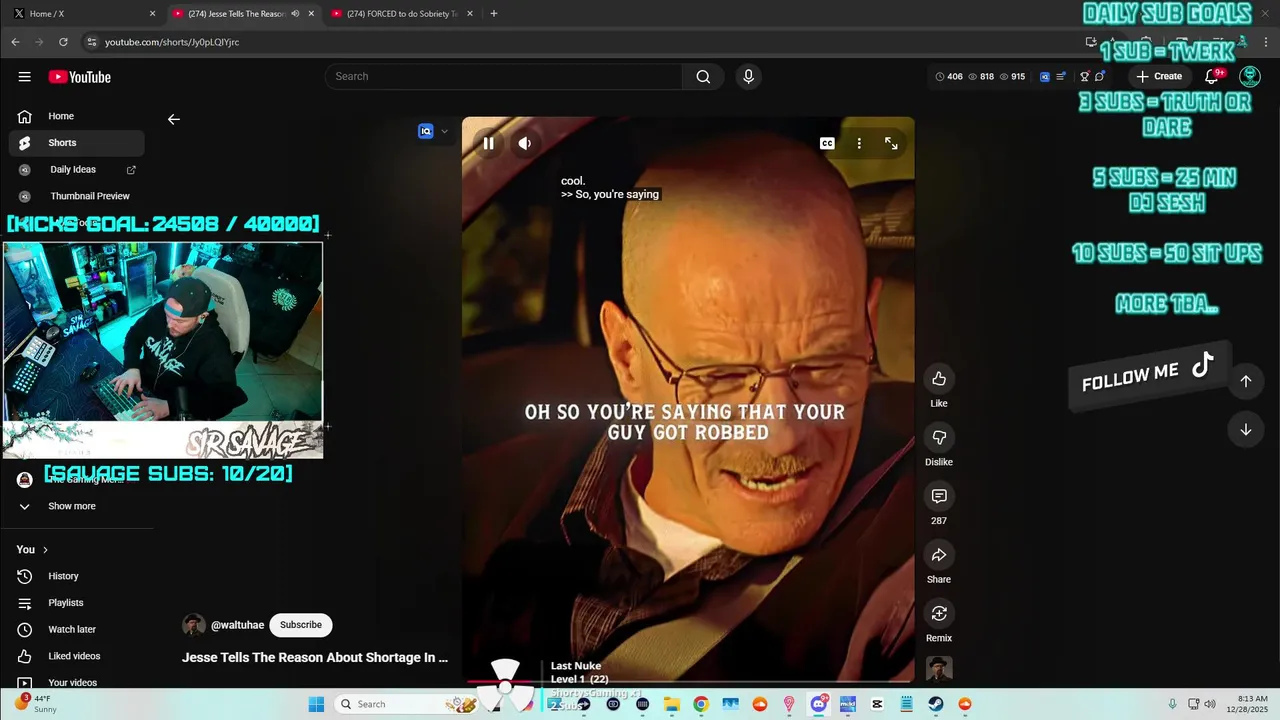Open the Windows Start menu
Viewport: 1280px width, 720px height.
pyautogui.click(x=316, y=704)
